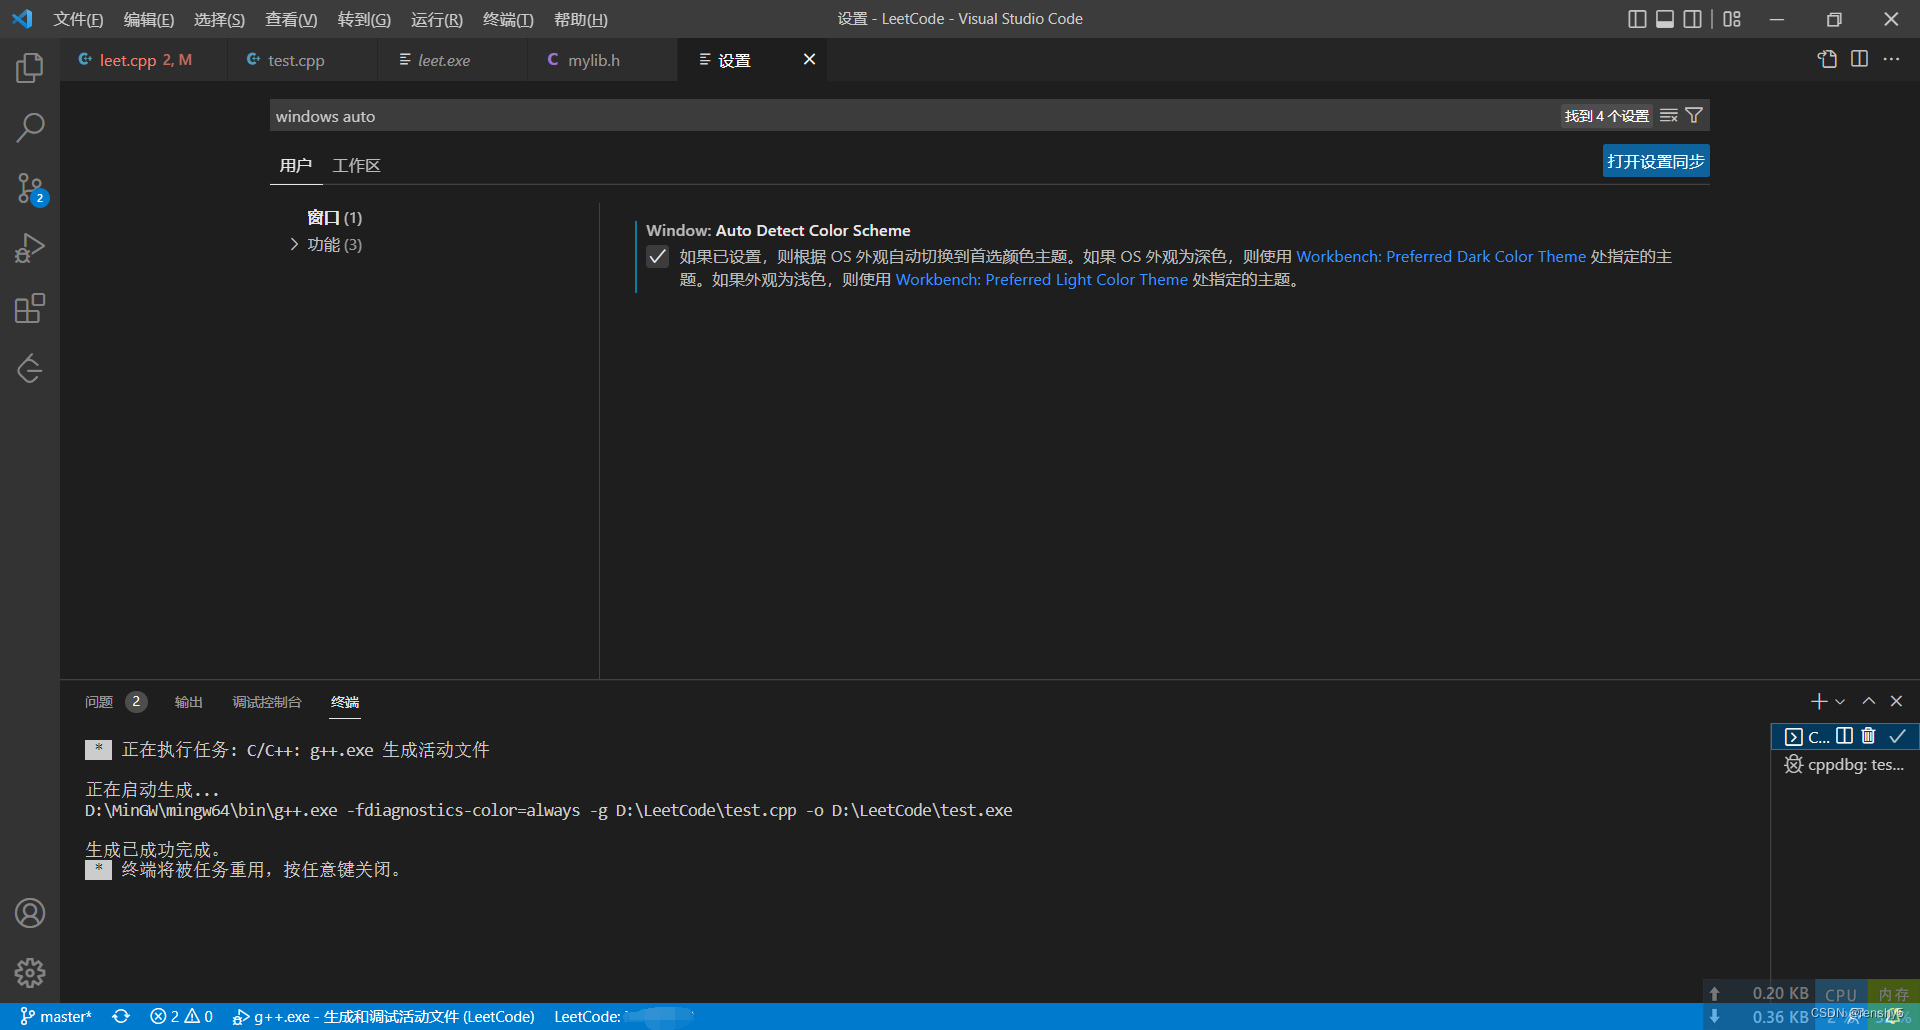The width and height of the screenshot is (1920, 1030).
Task: Select the cppdbg terminal entry
Action: pos(1844,765)
